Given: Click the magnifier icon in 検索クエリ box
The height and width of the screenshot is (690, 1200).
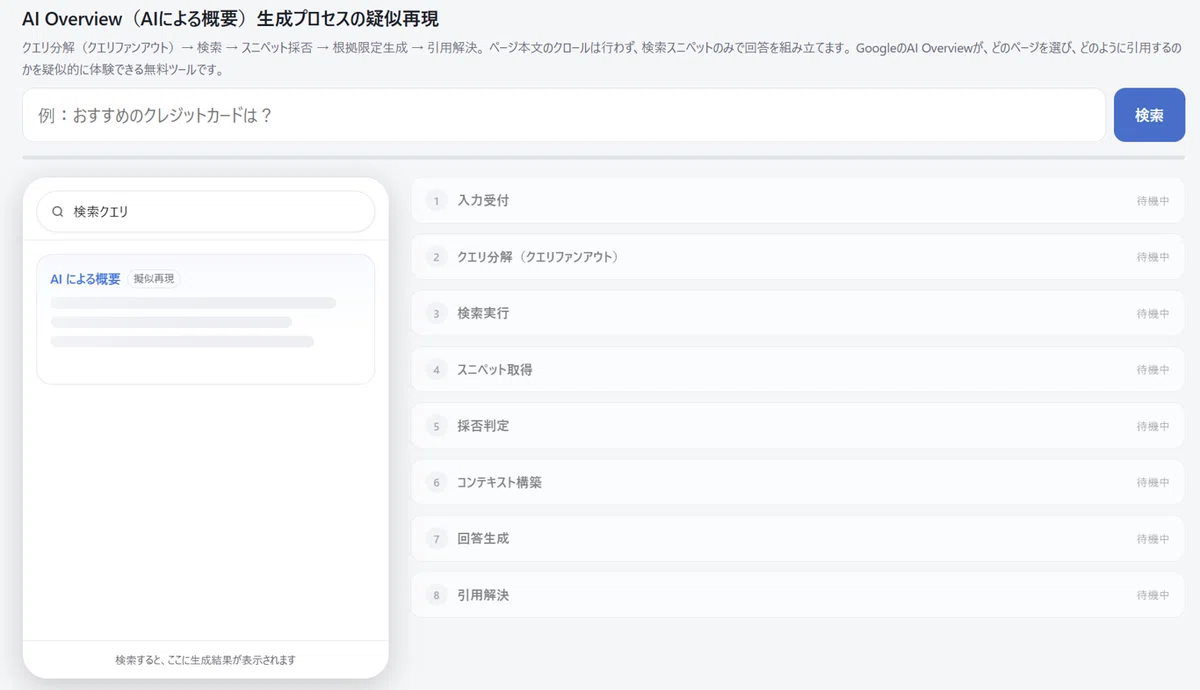Looking at the screenshot, I should coord(58,212).
